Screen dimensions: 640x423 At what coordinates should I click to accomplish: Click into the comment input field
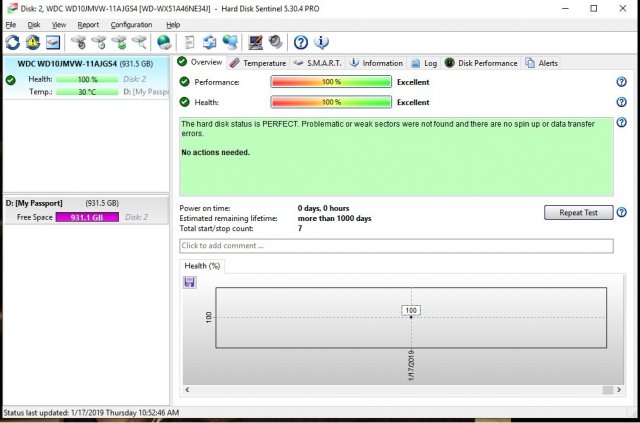[x=396, y=246]
